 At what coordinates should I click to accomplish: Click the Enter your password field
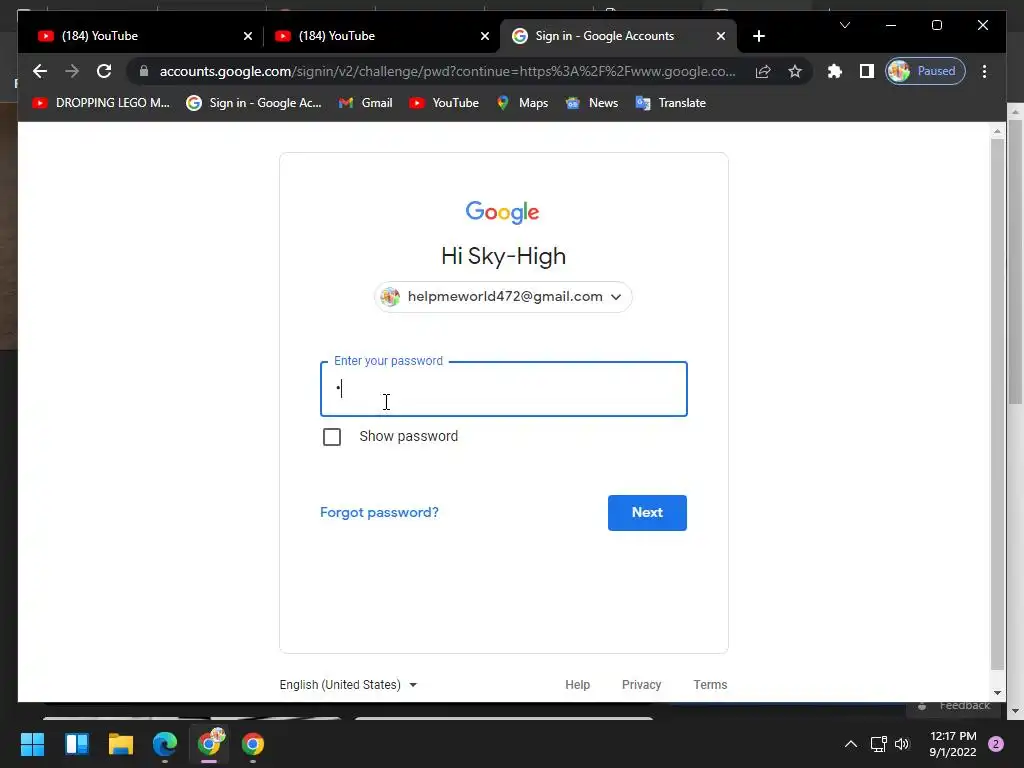[x=504, y=389]
